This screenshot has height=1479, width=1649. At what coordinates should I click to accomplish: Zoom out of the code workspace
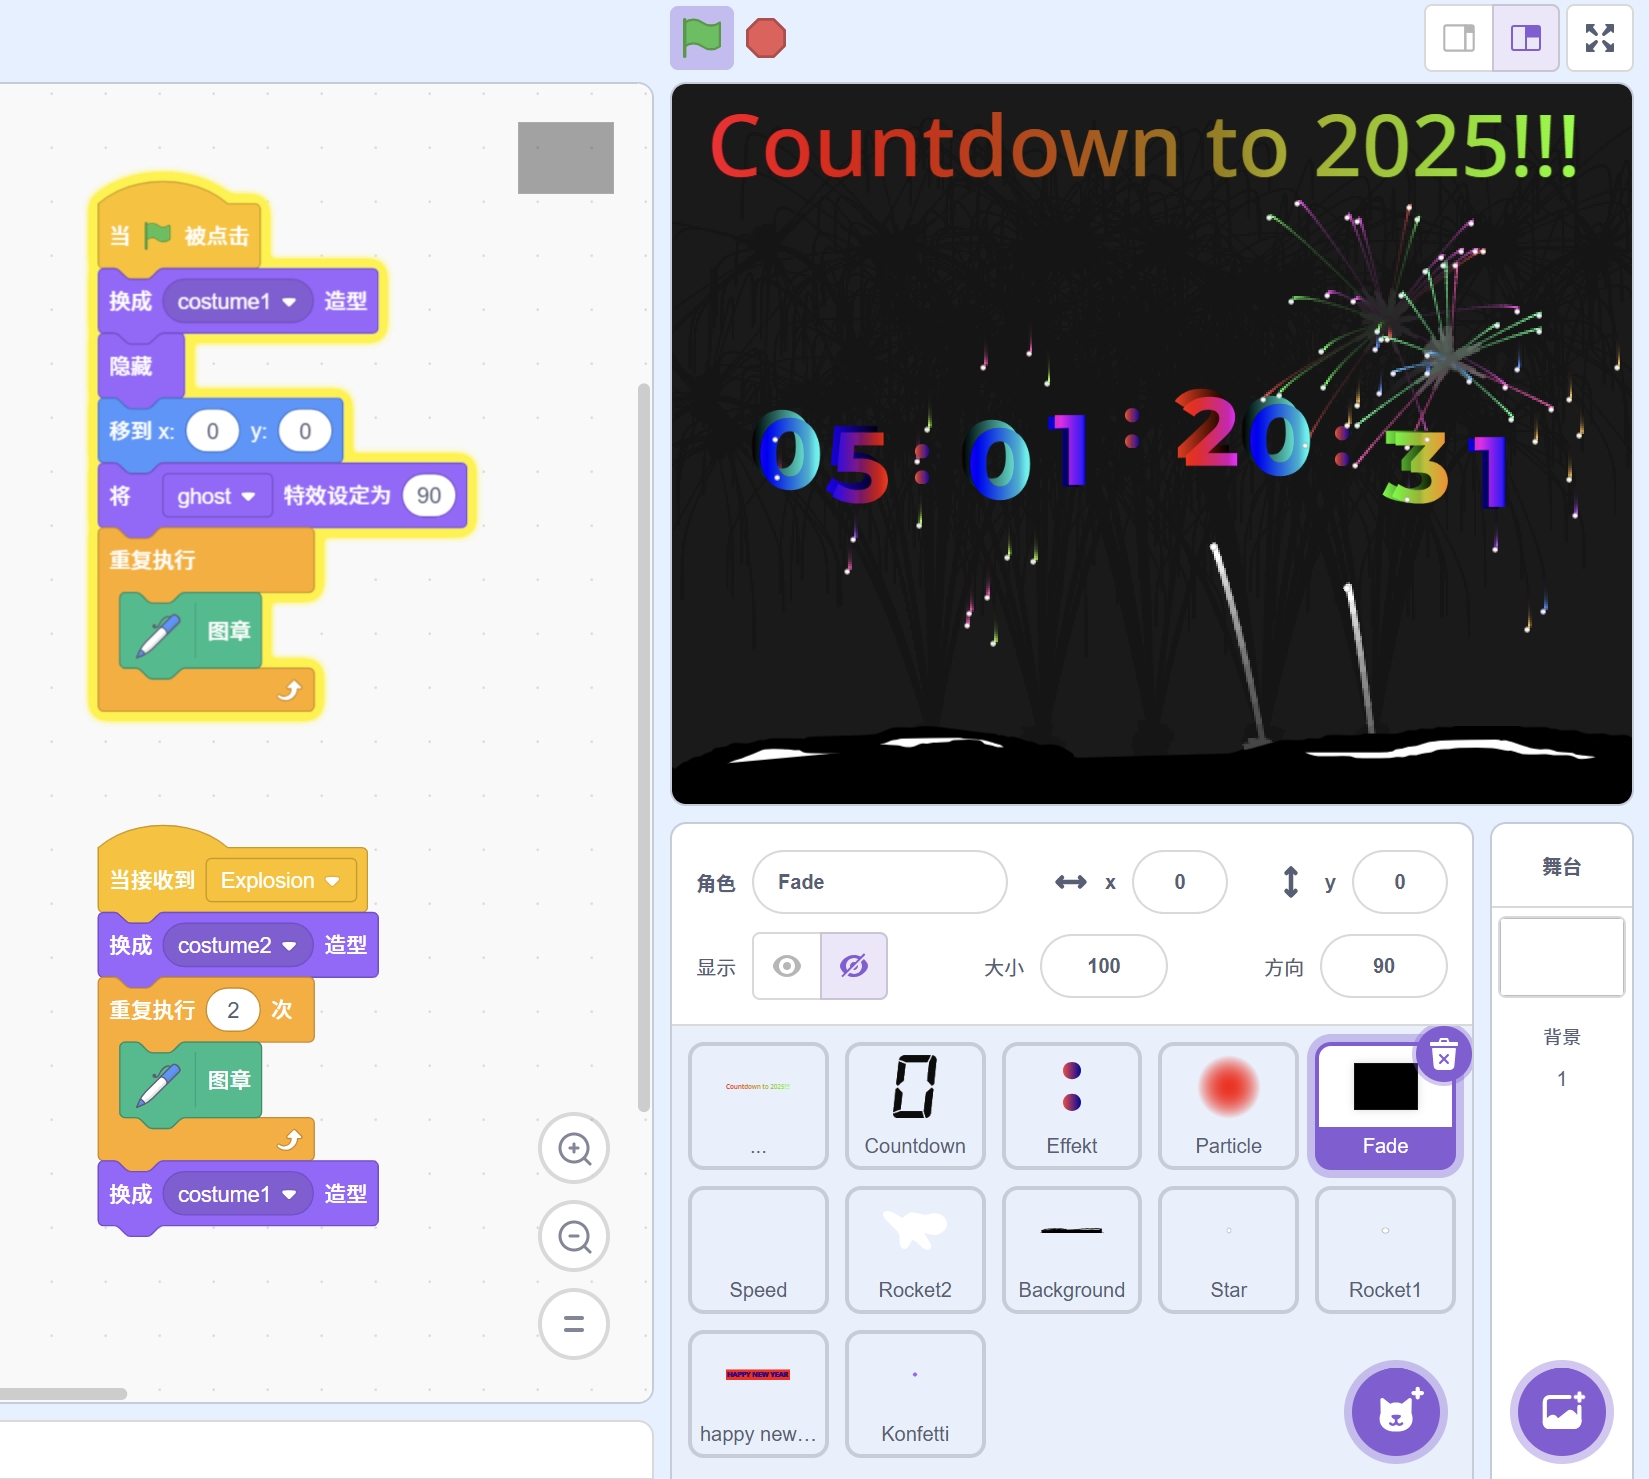coord(574,1237)
